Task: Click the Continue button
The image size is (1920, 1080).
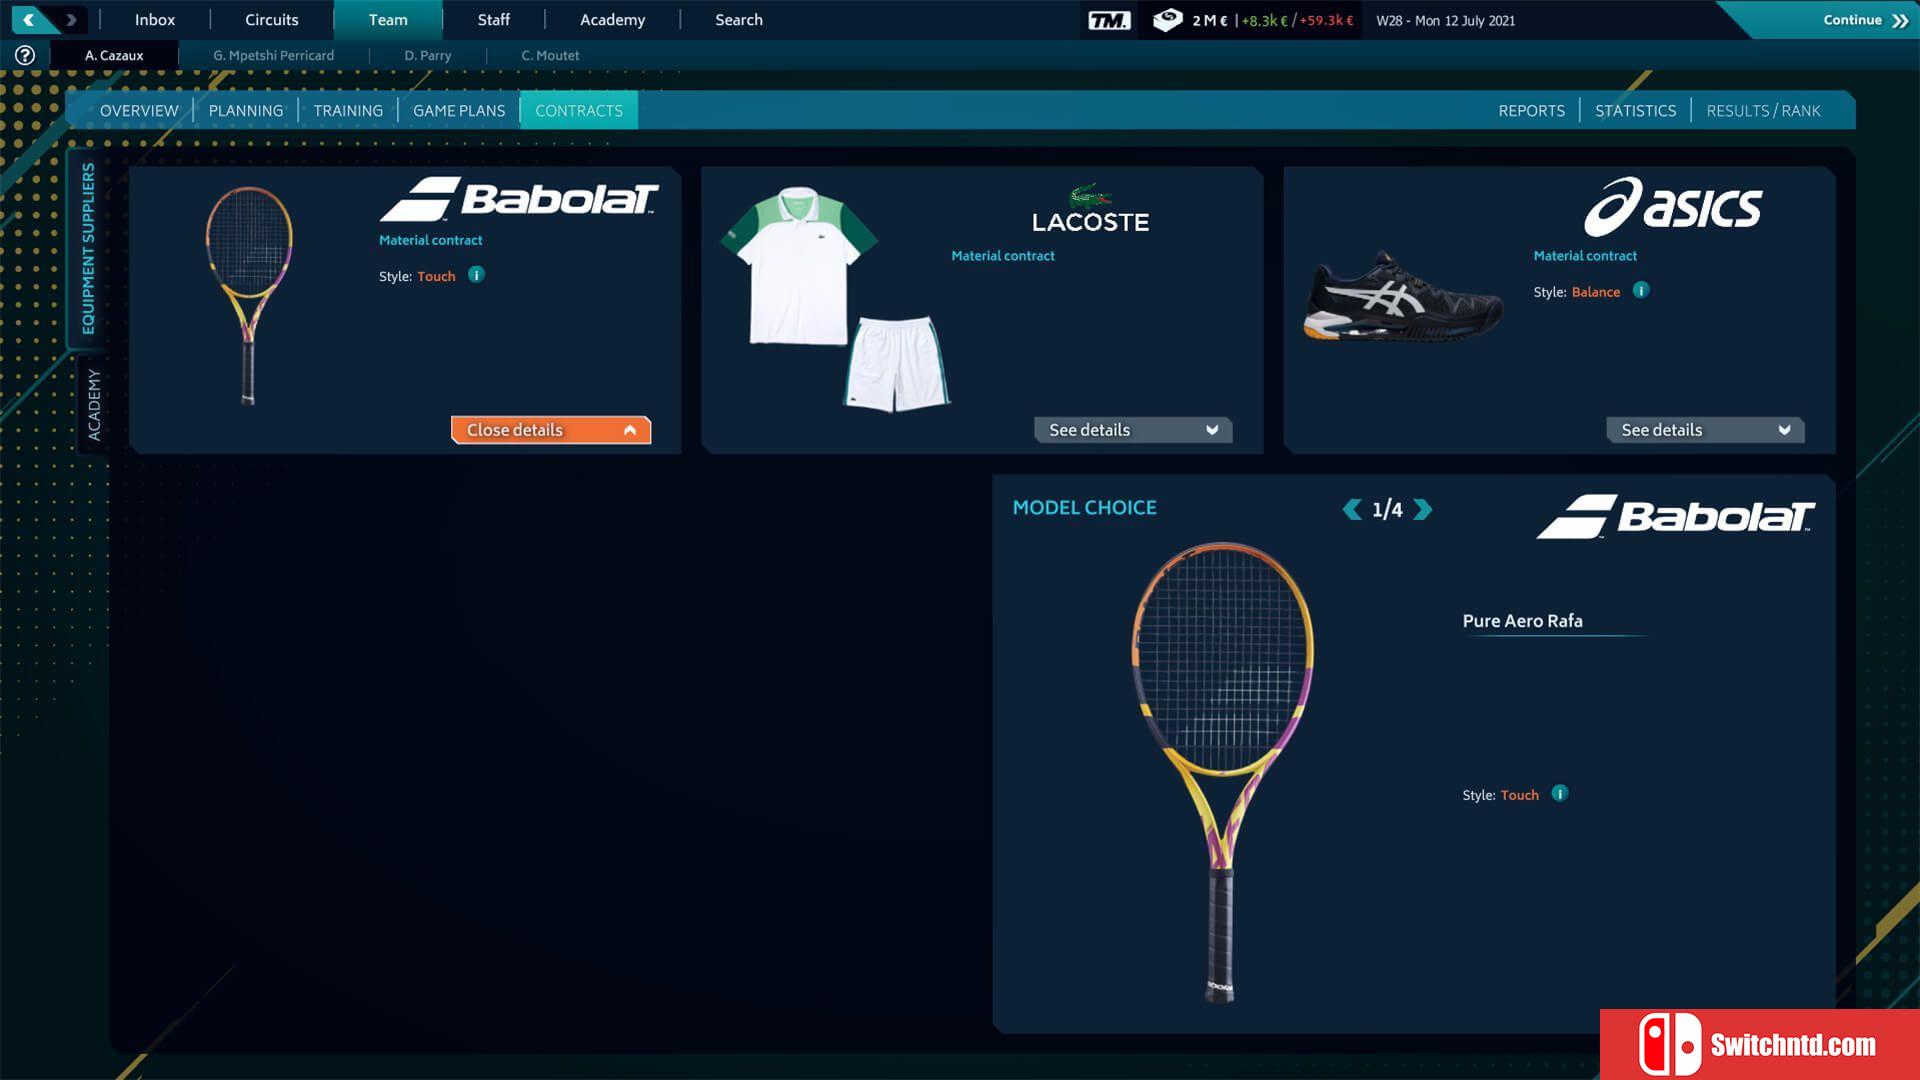Action: 1852,19
